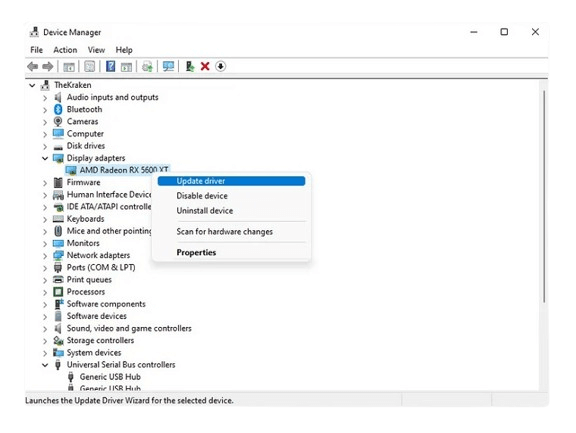Image resolution: width=576 pixels, height=433 pixels.
Task: Click the Back arrow toolbar icon
Action: pyautogui.click(x=33, y=66)
